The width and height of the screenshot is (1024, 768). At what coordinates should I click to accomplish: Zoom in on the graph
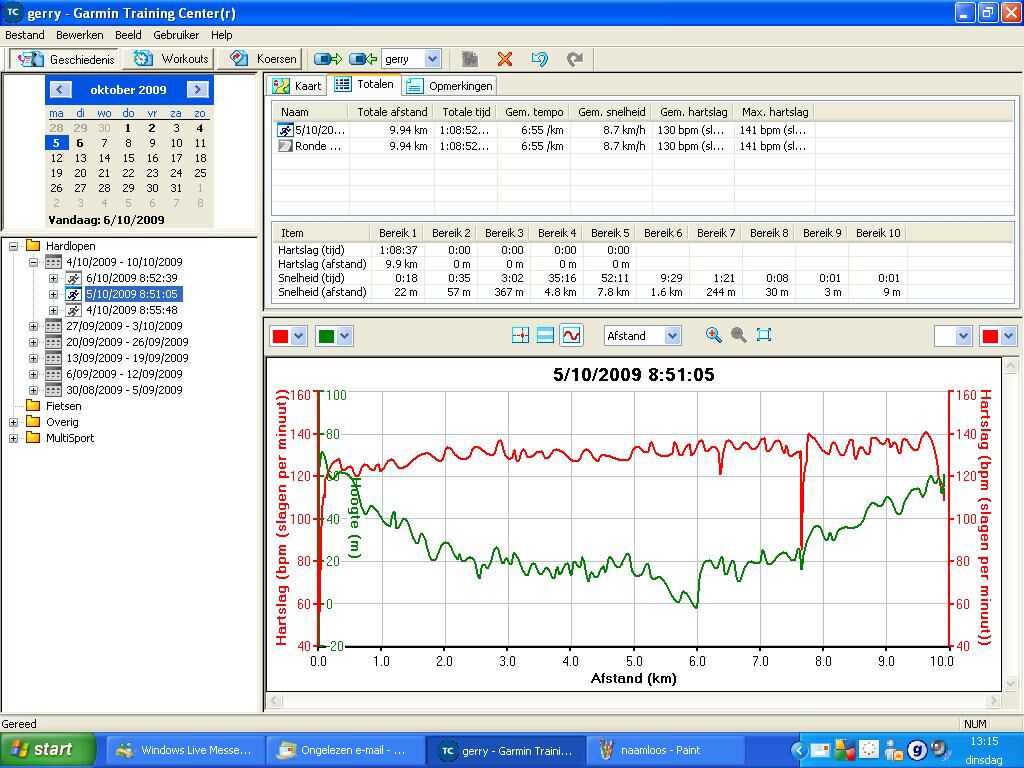pyautogui.click(x=713, y=335)
